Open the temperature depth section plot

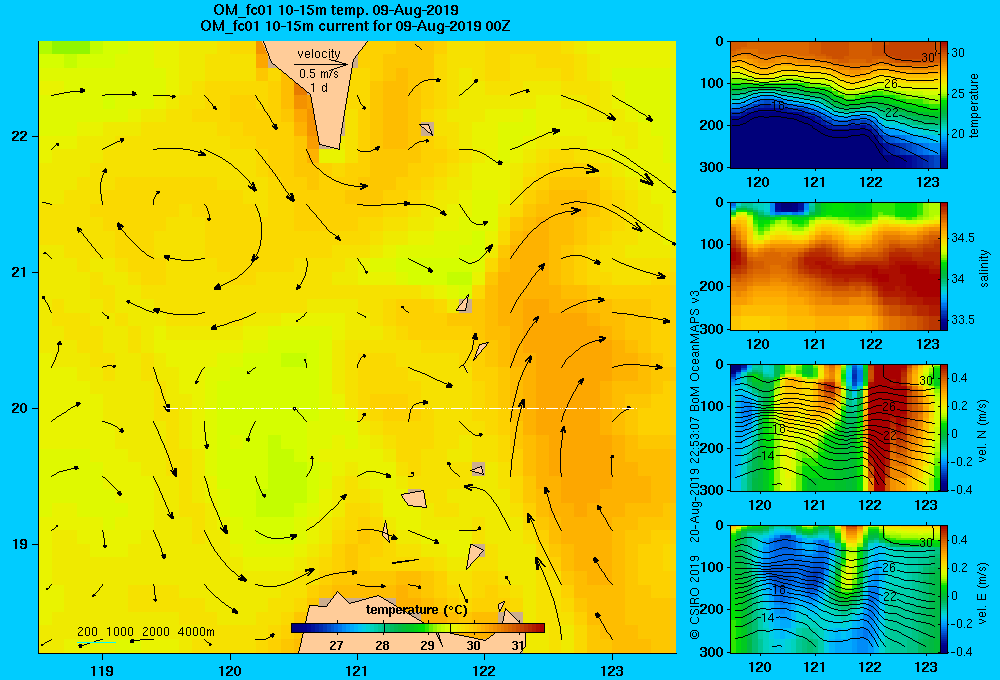[835, 105]
